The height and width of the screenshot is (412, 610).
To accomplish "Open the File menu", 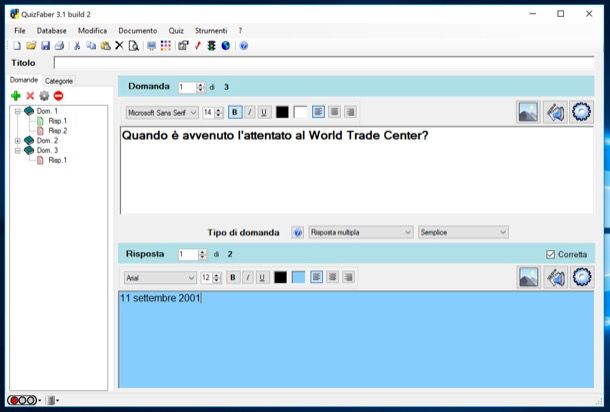I will 20,30.
